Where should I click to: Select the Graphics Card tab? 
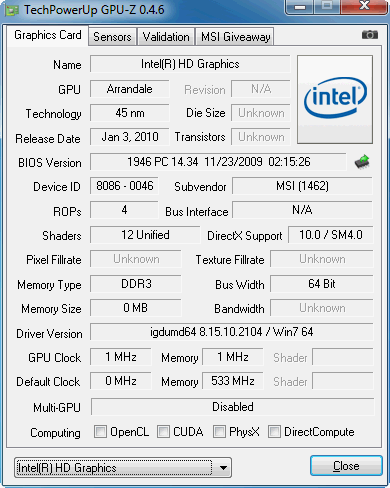48,35
